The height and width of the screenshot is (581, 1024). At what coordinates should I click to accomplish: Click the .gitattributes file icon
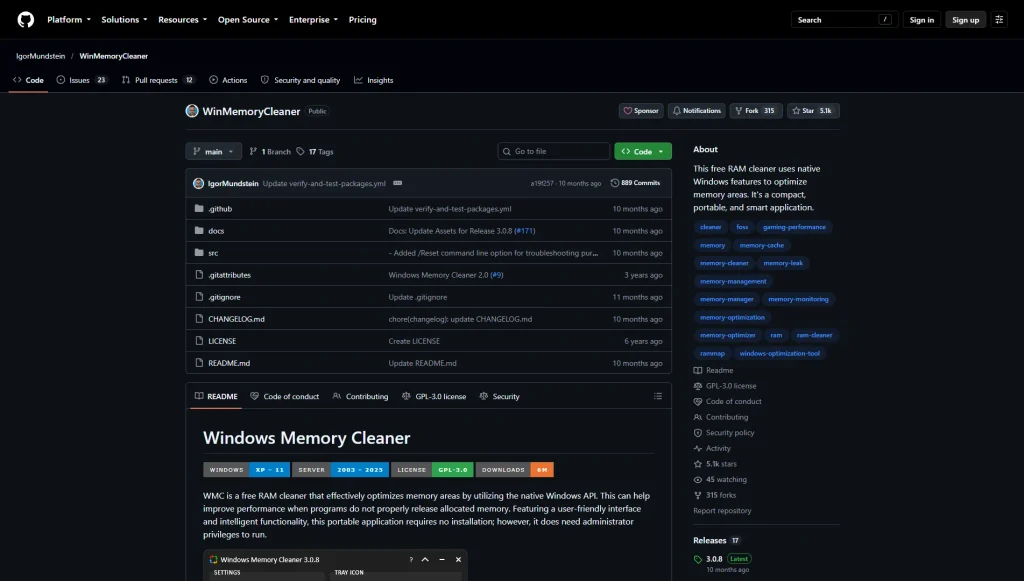(x=199, y=275)
